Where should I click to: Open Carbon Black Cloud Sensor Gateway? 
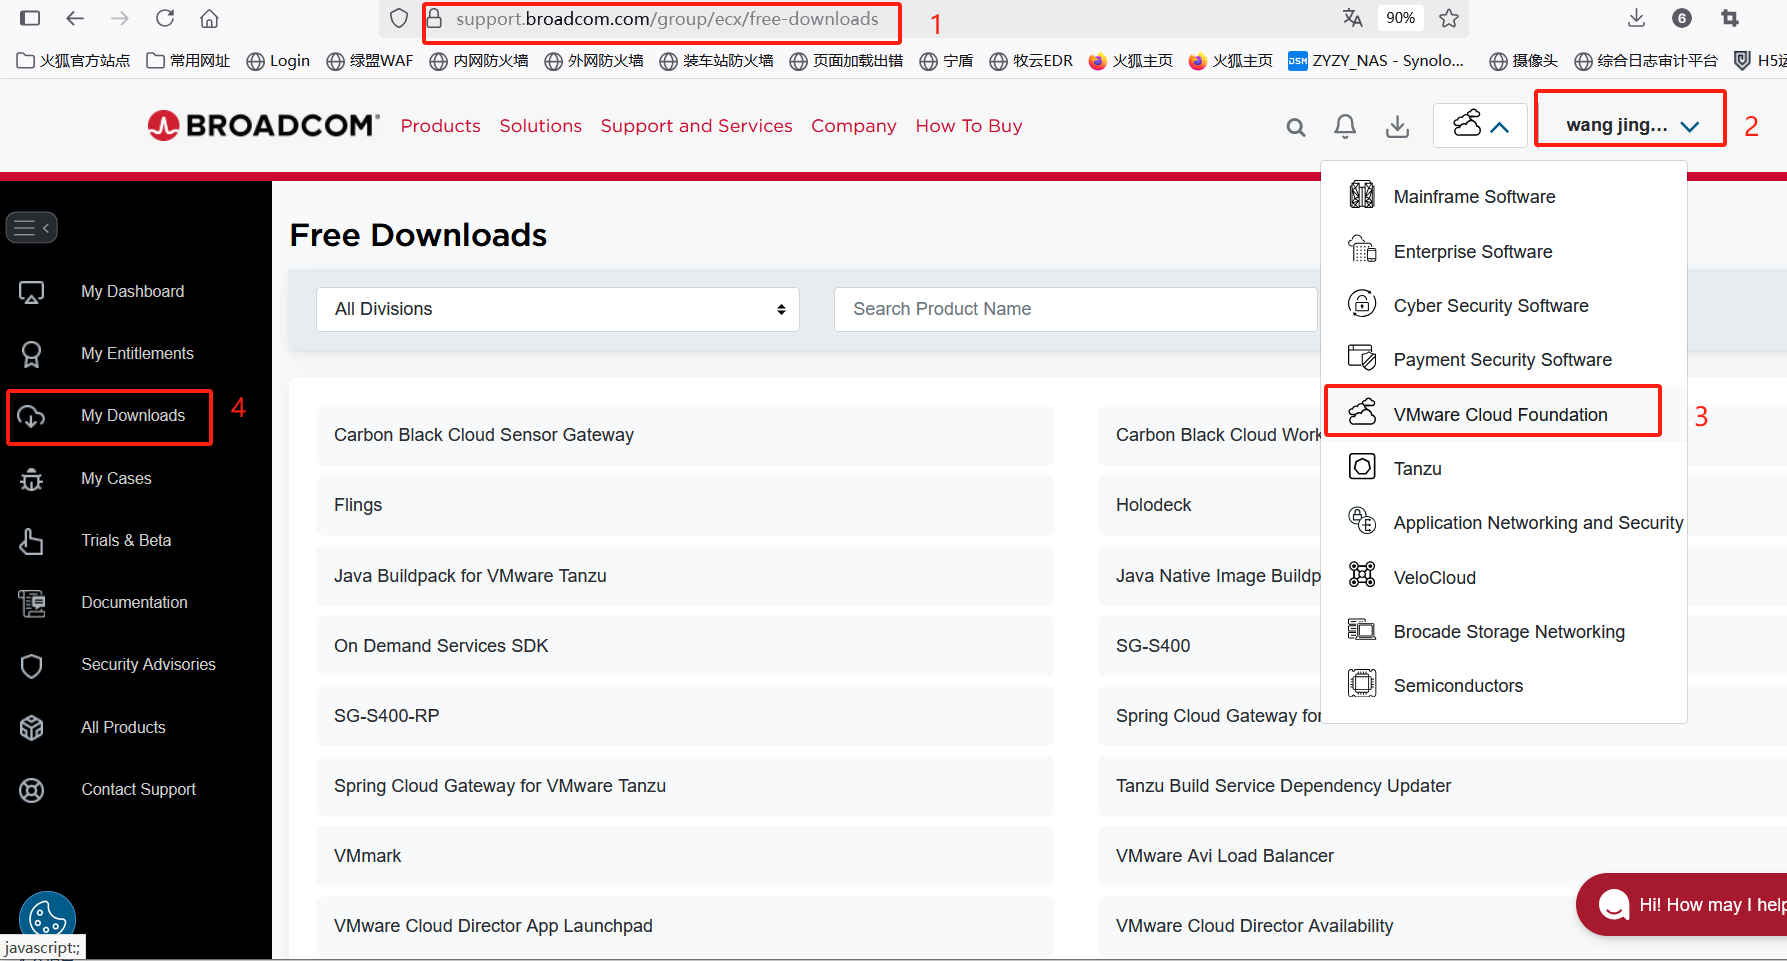click(x=685, y=435)
